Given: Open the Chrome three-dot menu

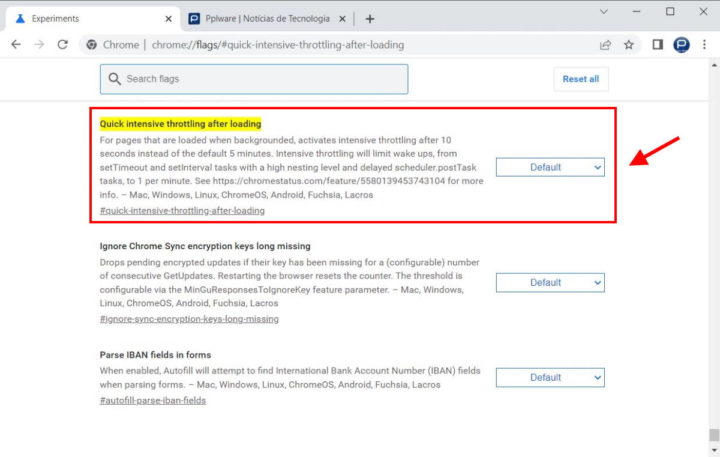Looking at the screenshot, I should pyautogui.click(x=707, y=45).
